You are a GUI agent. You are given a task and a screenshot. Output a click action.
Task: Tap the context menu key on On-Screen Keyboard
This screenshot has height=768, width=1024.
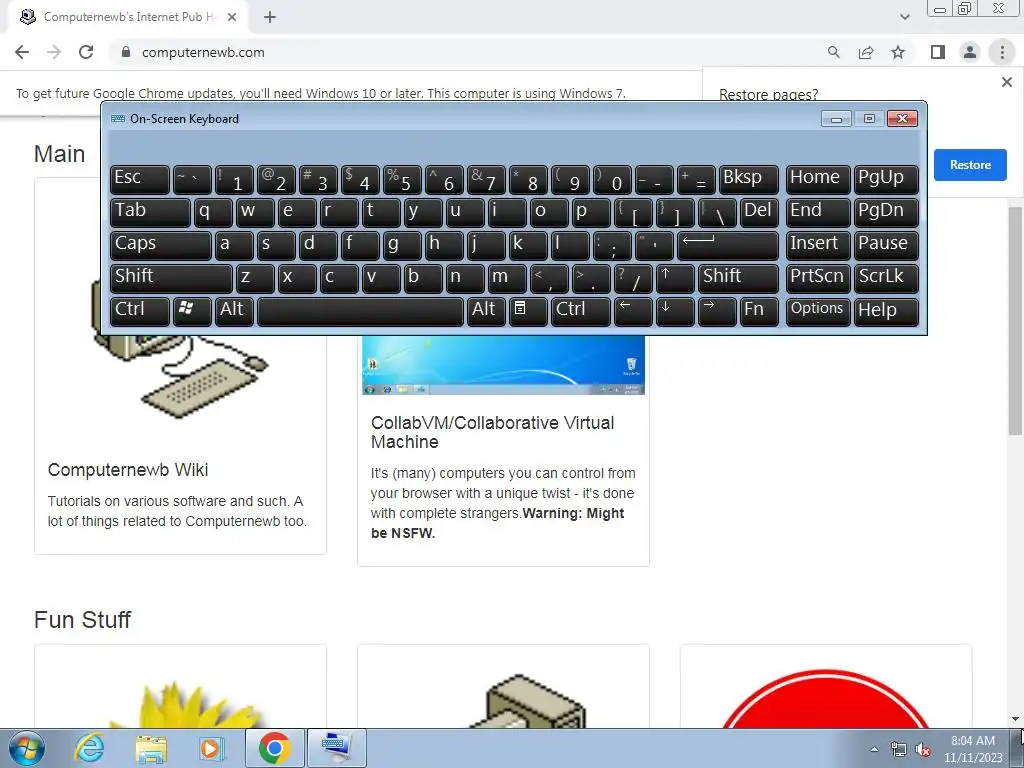[527, 310]
